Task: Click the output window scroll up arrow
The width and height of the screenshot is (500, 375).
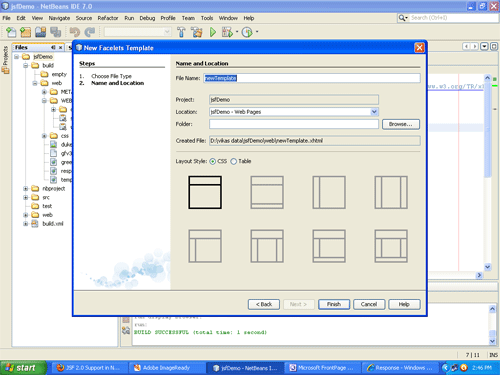Action: pos(492,309)
